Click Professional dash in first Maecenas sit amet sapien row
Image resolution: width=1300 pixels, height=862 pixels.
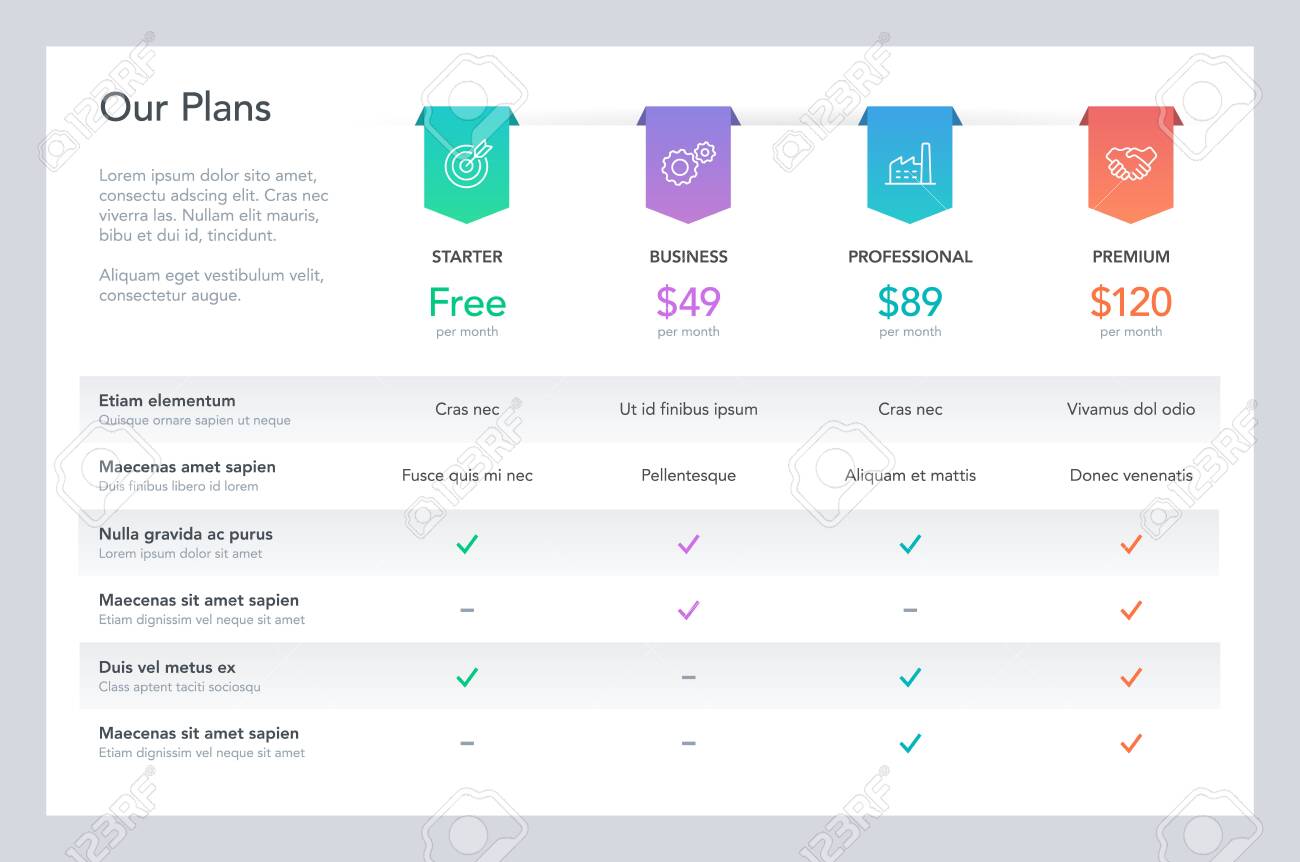(x=910, y=610)
